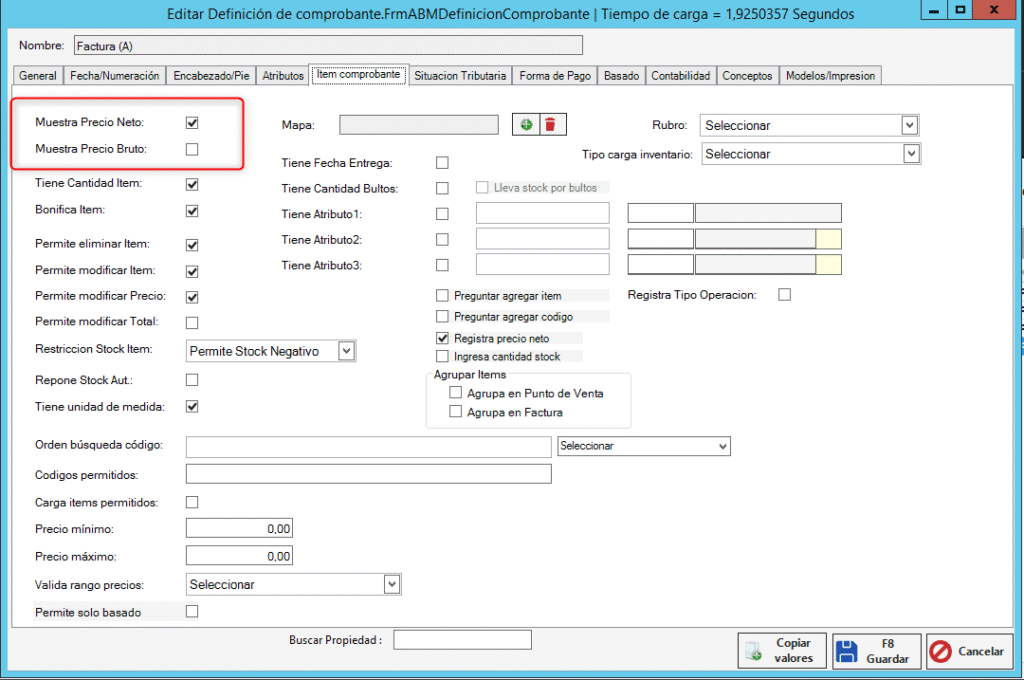Click the application icon in title bar
The image size is (1024, 680).
(13, 14)
